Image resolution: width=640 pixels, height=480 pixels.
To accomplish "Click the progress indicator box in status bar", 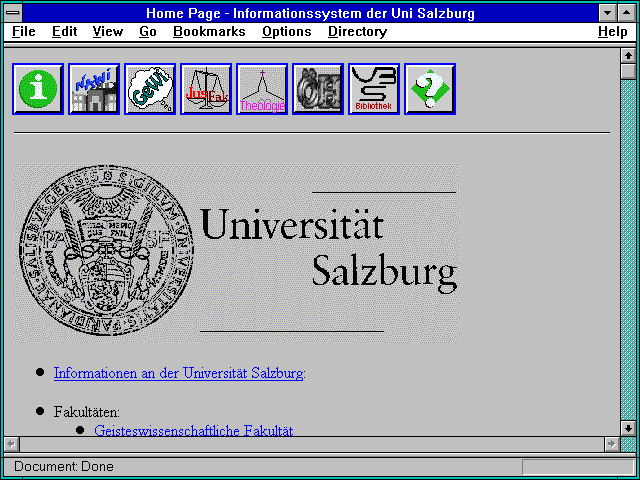I will 578,467.
